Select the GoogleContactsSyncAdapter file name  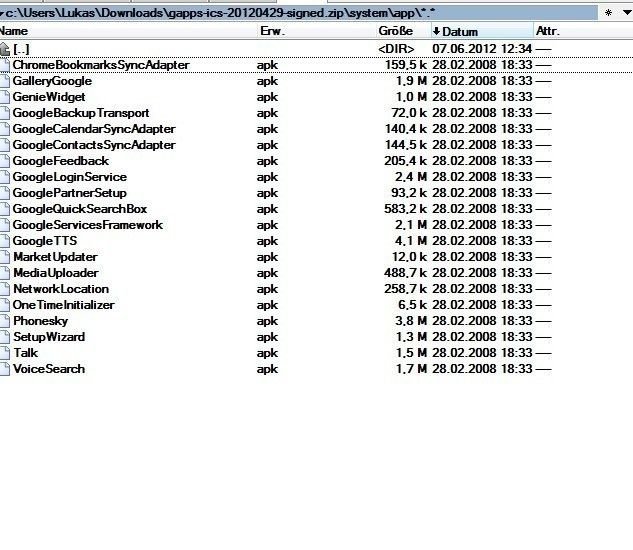click(x=94, y=145)
